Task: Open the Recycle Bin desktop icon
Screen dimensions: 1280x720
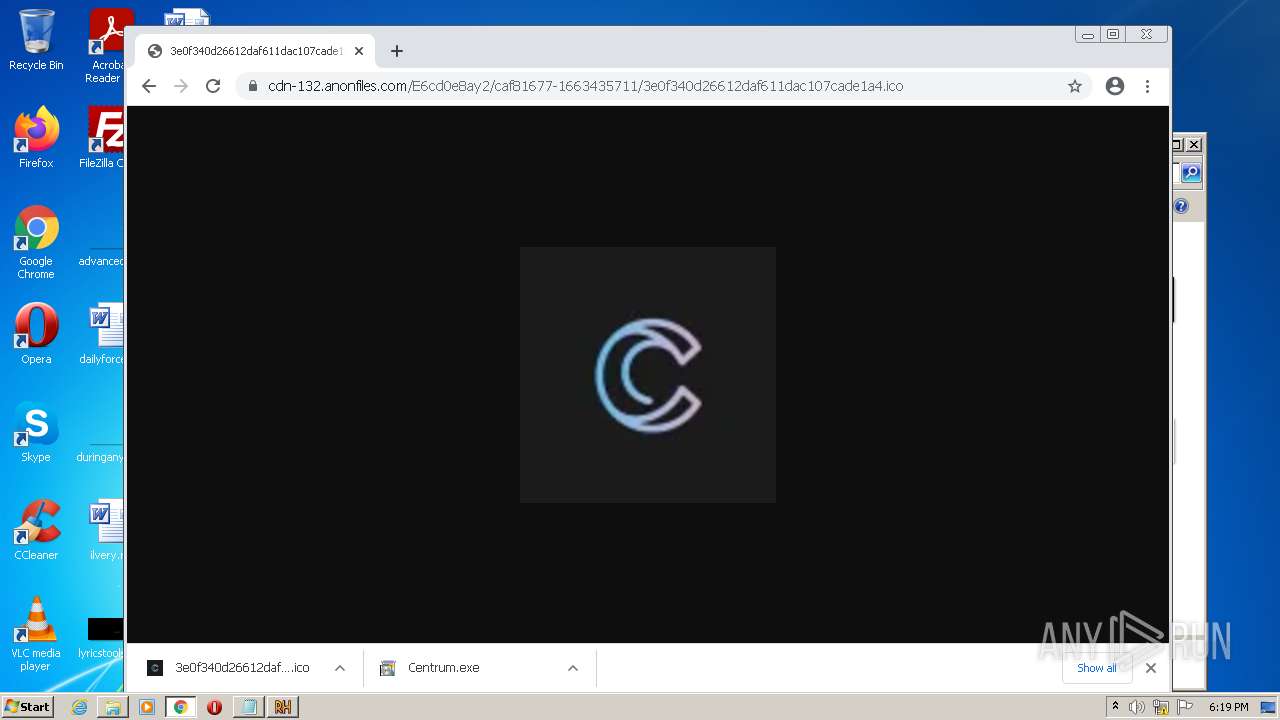Action: click(36, 40)
